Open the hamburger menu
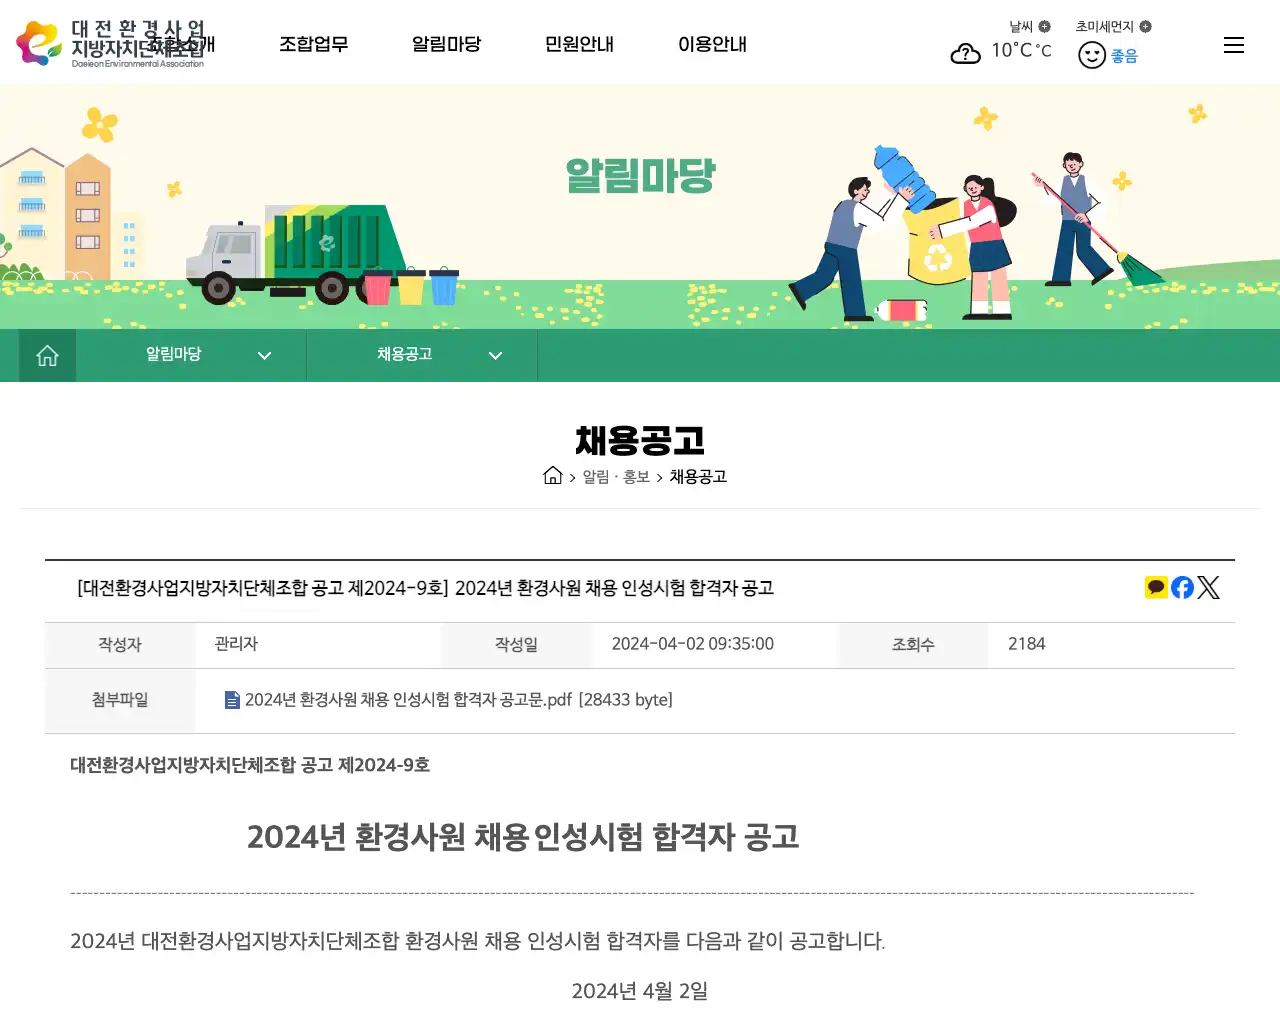The height and width of the screenshot is (1024, 1280). coord(1233,44)
